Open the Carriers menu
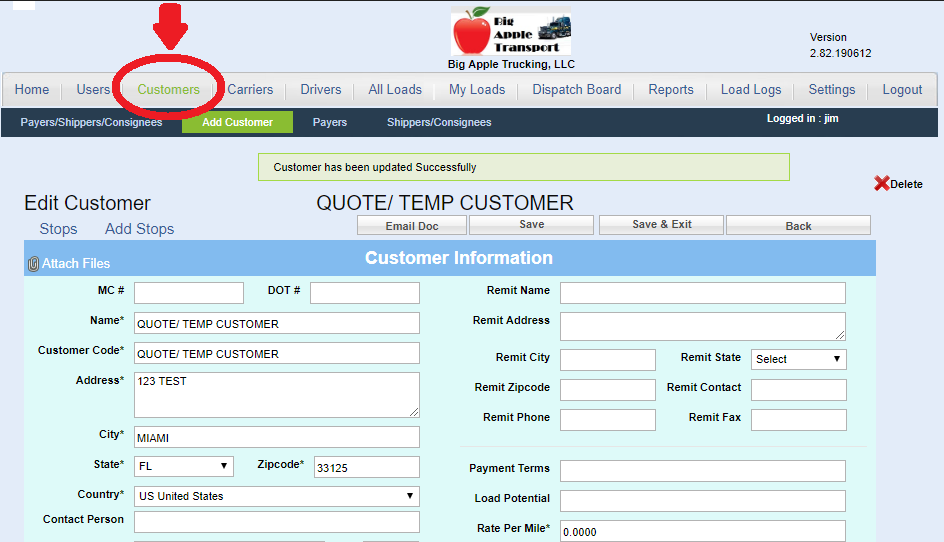944x542 pixels. pos(250,90)
